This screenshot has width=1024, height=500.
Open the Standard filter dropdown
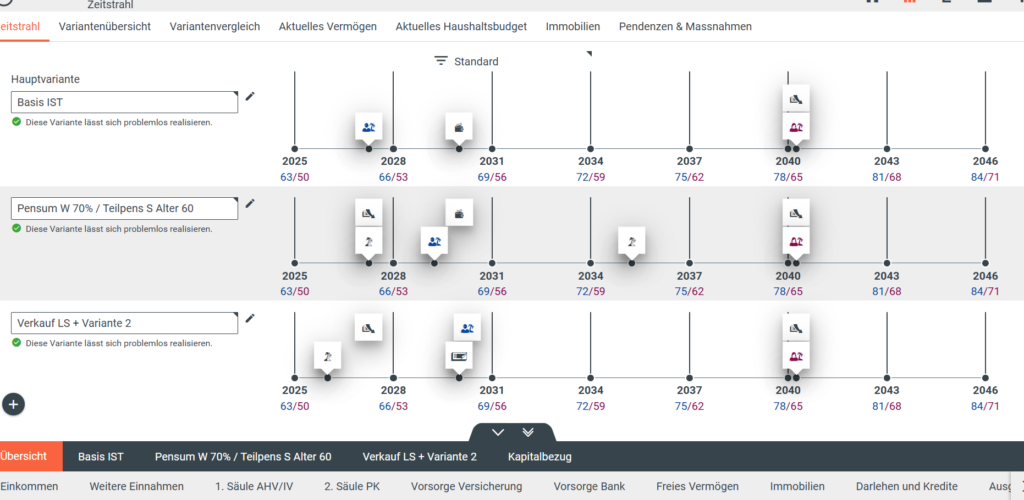(466, 61)
